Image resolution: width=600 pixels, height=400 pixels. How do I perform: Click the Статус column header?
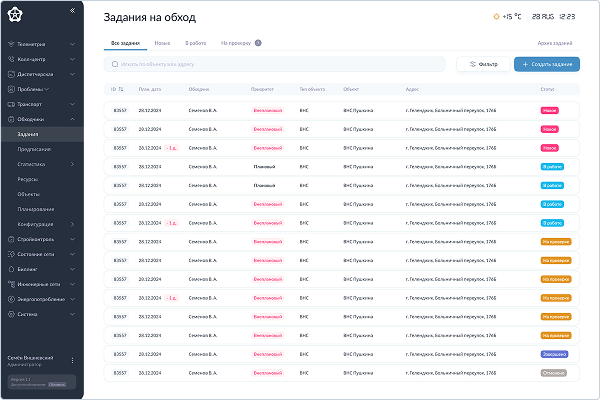coord(547,89)
